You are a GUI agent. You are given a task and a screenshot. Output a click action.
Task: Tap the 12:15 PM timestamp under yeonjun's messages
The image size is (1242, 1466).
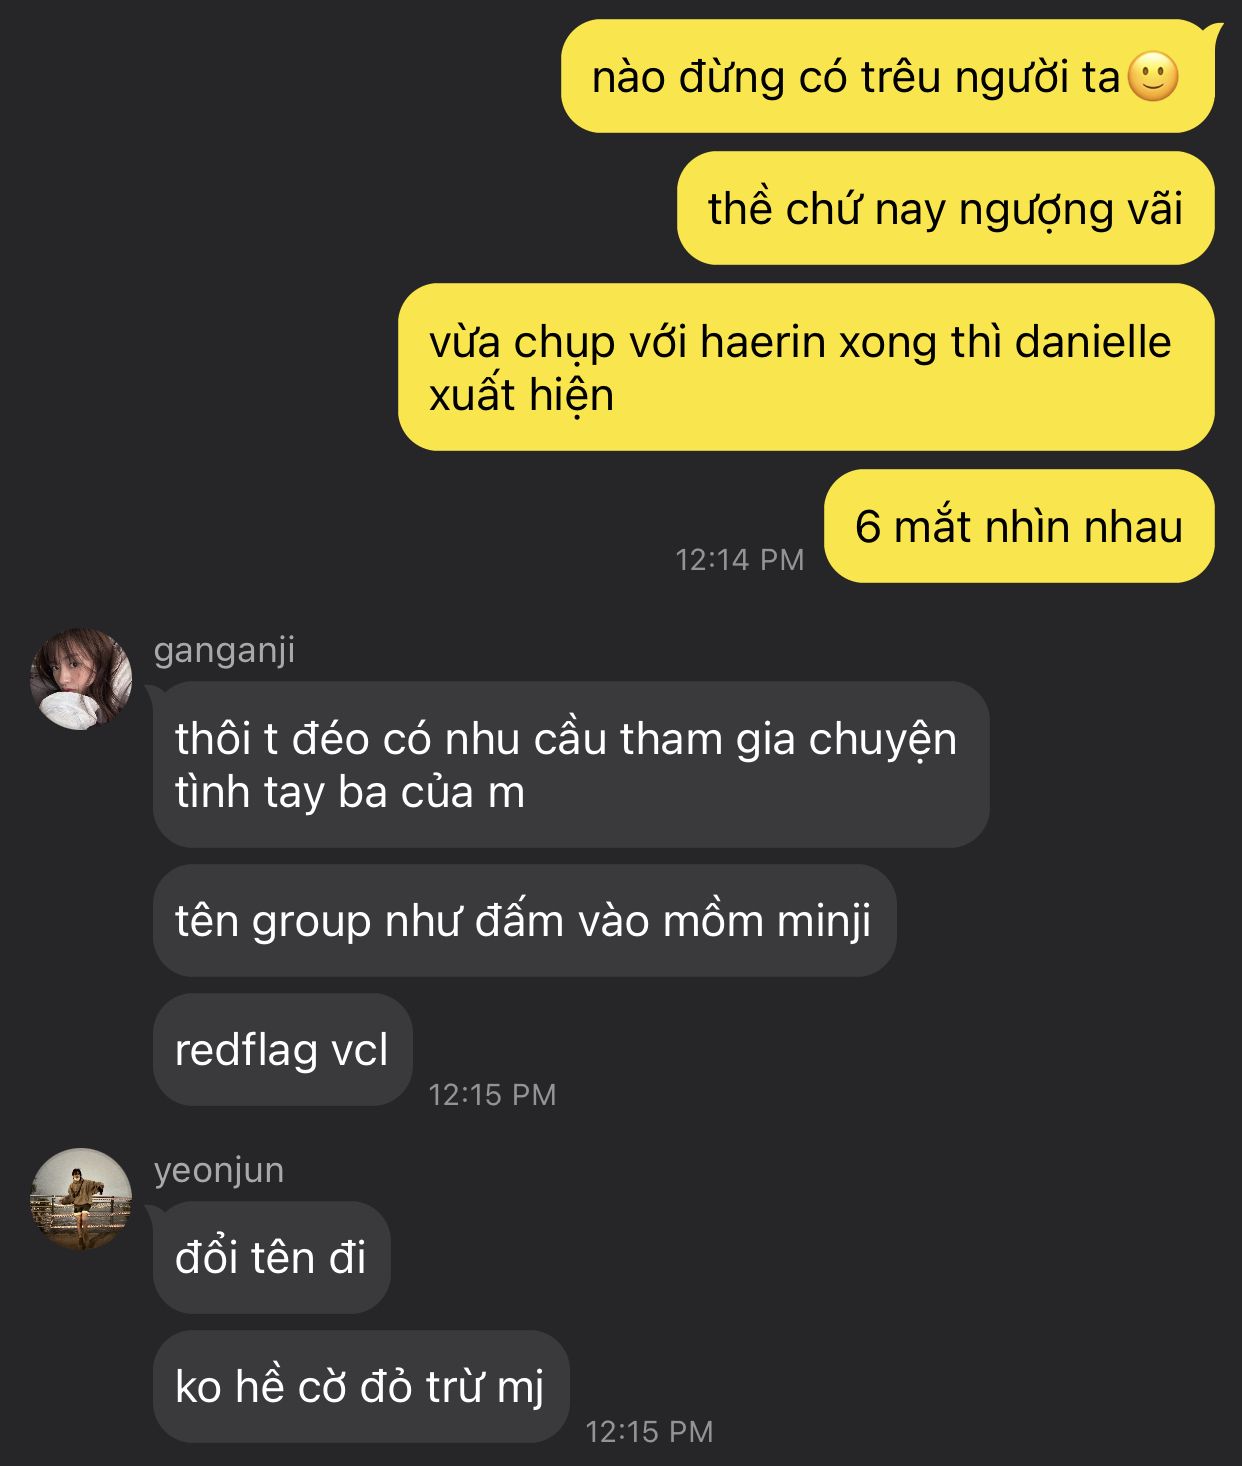point(649,1432)
